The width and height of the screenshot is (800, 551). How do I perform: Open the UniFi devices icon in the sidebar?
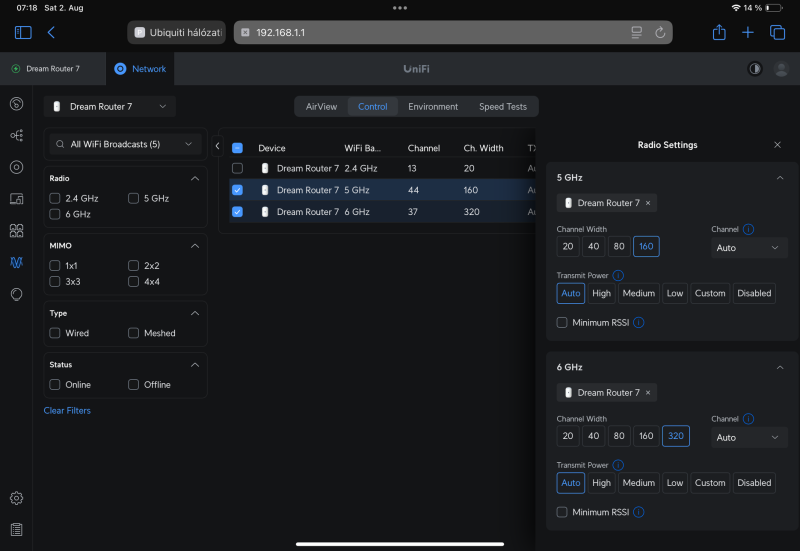point(16,167)
